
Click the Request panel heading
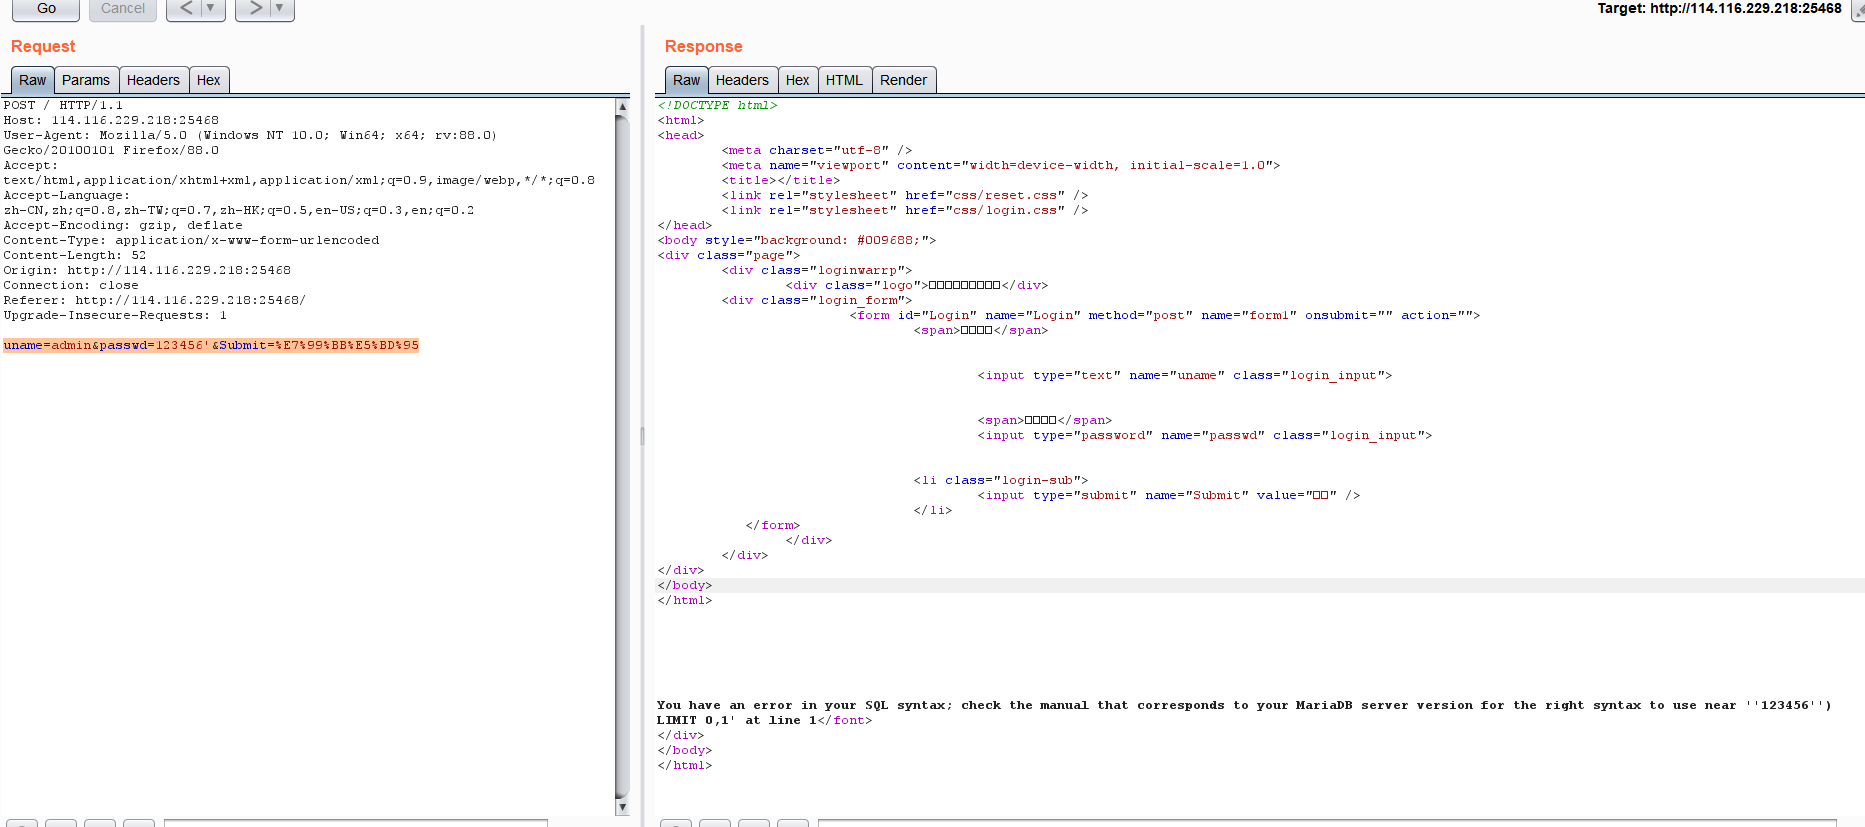(43, 46)
